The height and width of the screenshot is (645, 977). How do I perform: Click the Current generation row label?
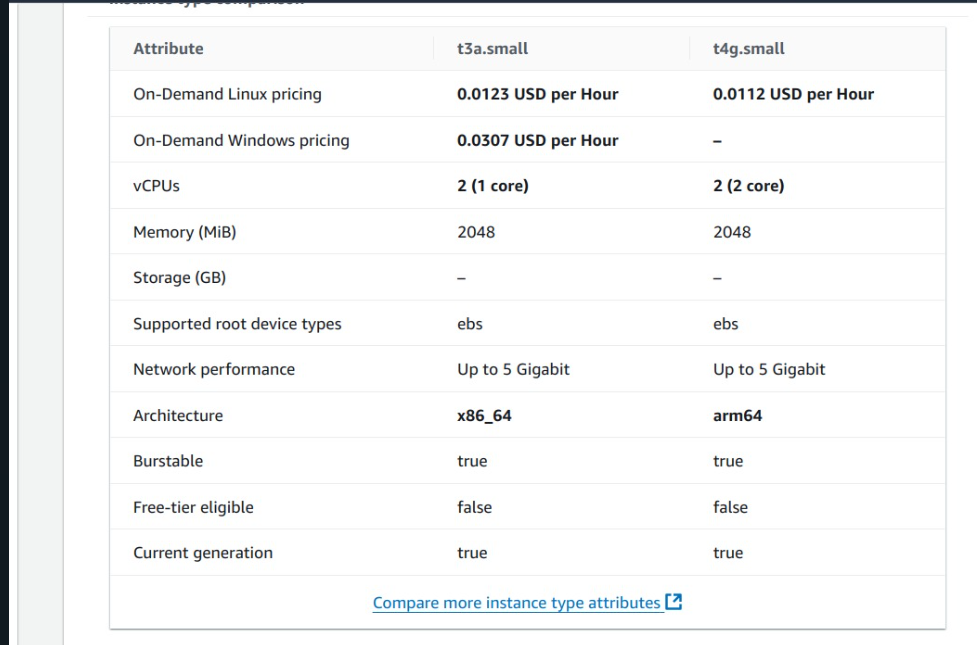pyautogui.click(x=203, y=553)
